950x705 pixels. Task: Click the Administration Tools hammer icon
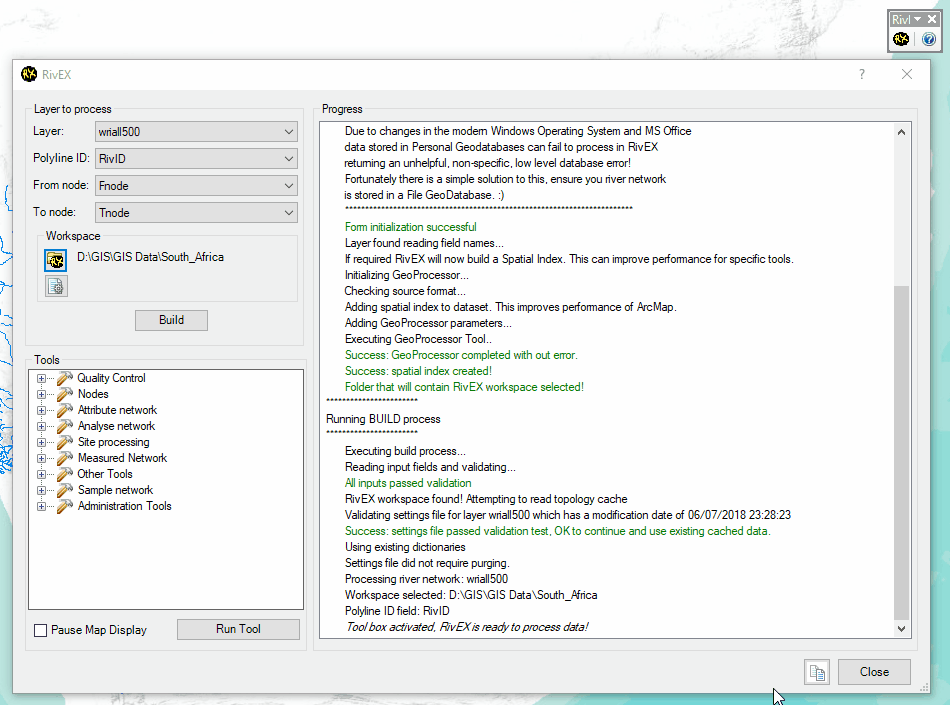tap(65, 506)
